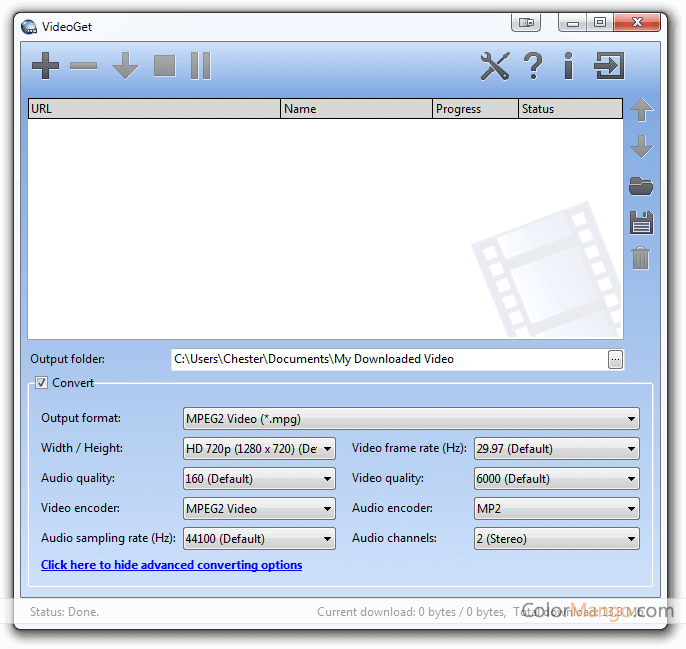This screenshot has width=686, height=649.
Task: Click the Remove video minus icon
Action: [x=83, y=66]
